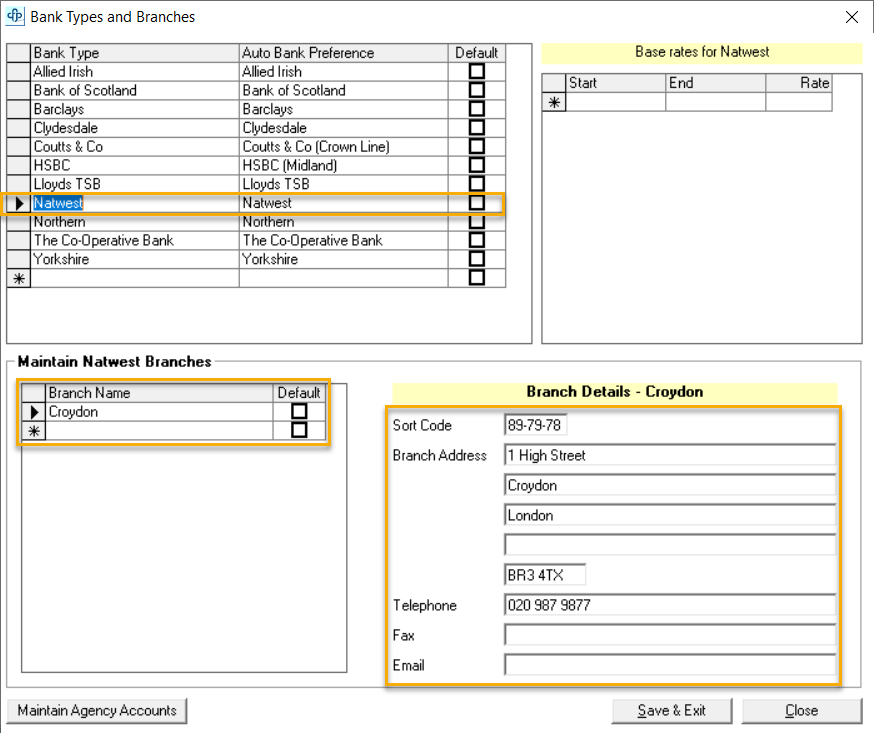The width and height of the screenshot is (874, 733).
Task: Click the Branch Name column header
Action: click(x=159, y=393)
